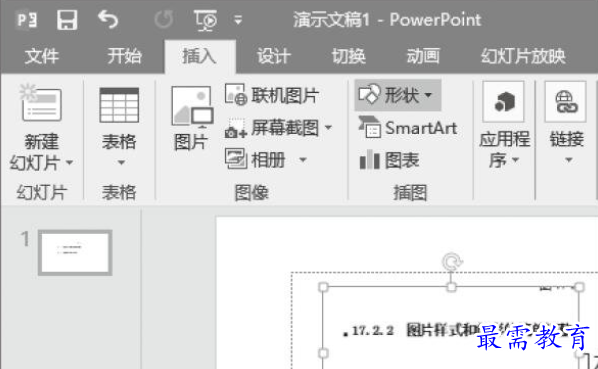This screenshot has width=598, height=369.
Task: Click top-left resize handle of selected picture
Action: click(x=323, y=287)
